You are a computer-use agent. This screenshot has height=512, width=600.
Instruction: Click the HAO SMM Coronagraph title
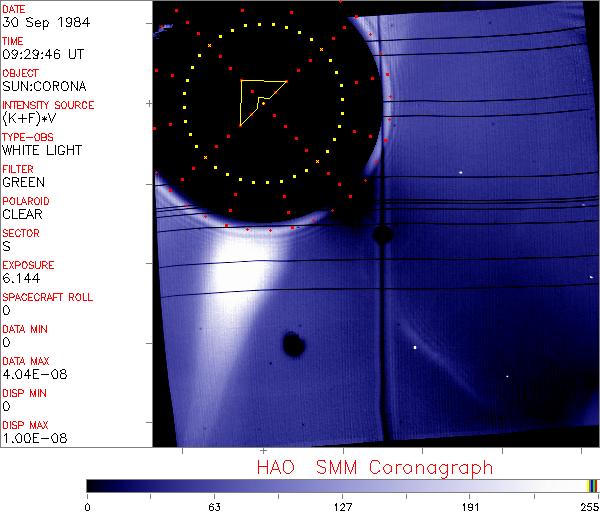pyautogui.click(x=375, y=468)
